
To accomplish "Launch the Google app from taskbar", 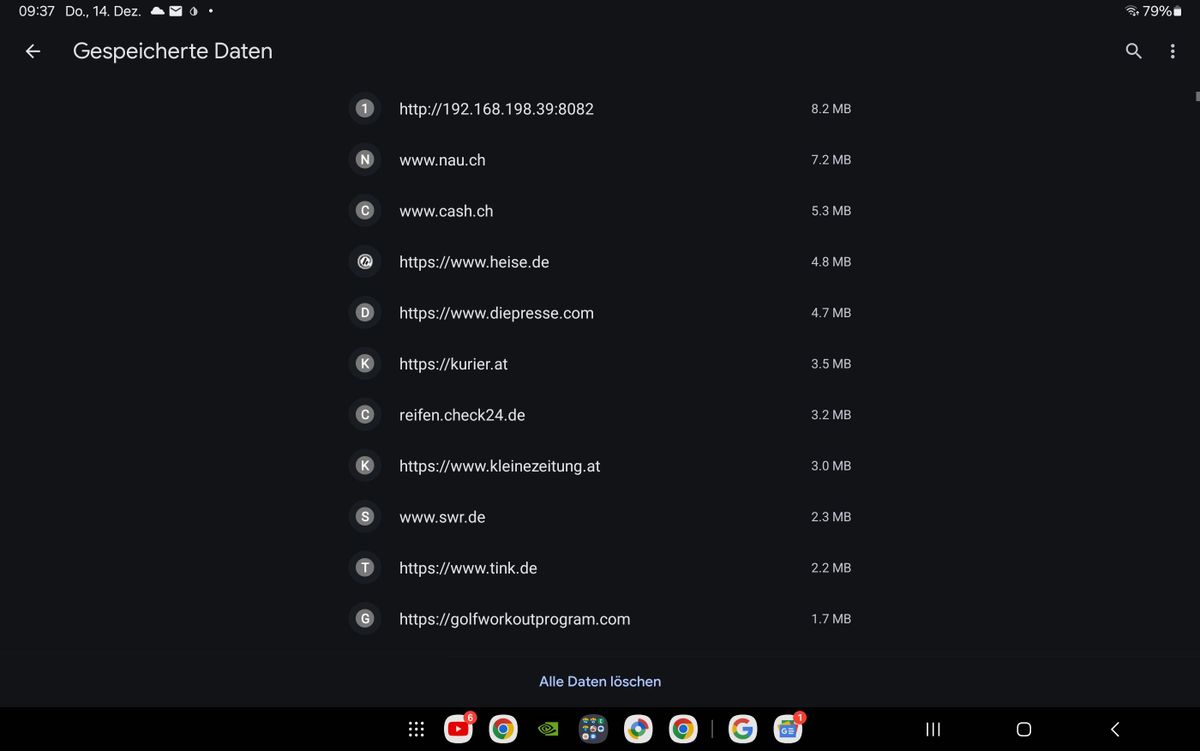I will (742, 729).
